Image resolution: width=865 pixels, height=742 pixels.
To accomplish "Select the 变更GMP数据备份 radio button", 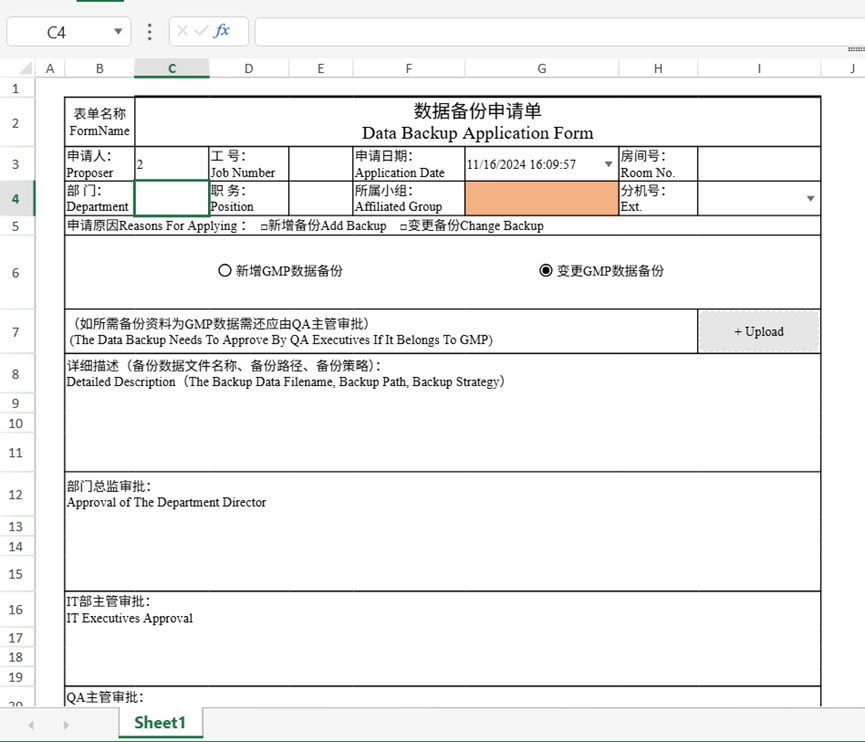I will [546, 270].
